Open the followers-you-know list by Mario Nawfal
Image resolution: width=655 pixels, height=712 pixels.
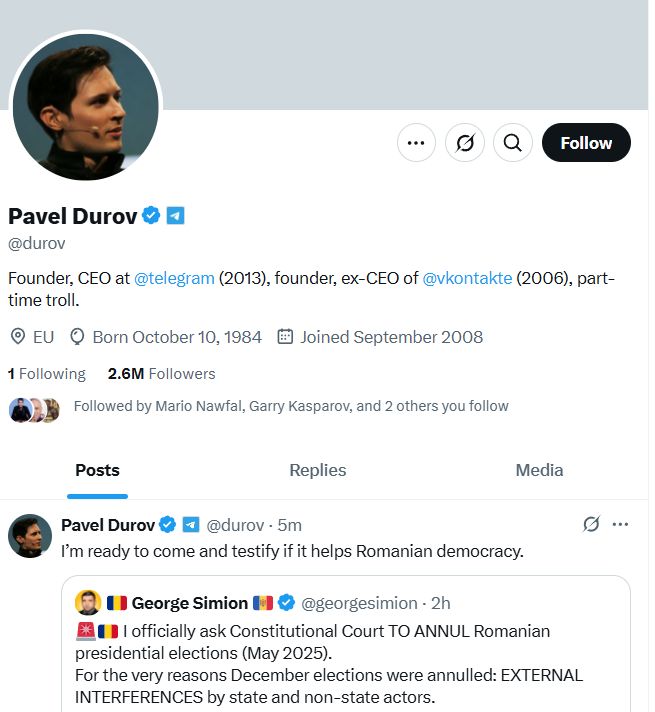coord(291,406)
